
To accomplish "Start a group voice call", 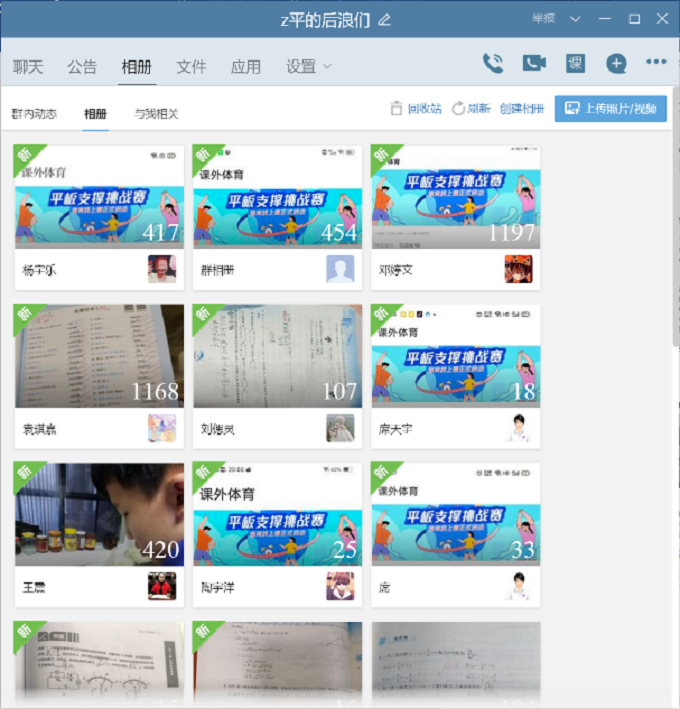I will 493,63.
